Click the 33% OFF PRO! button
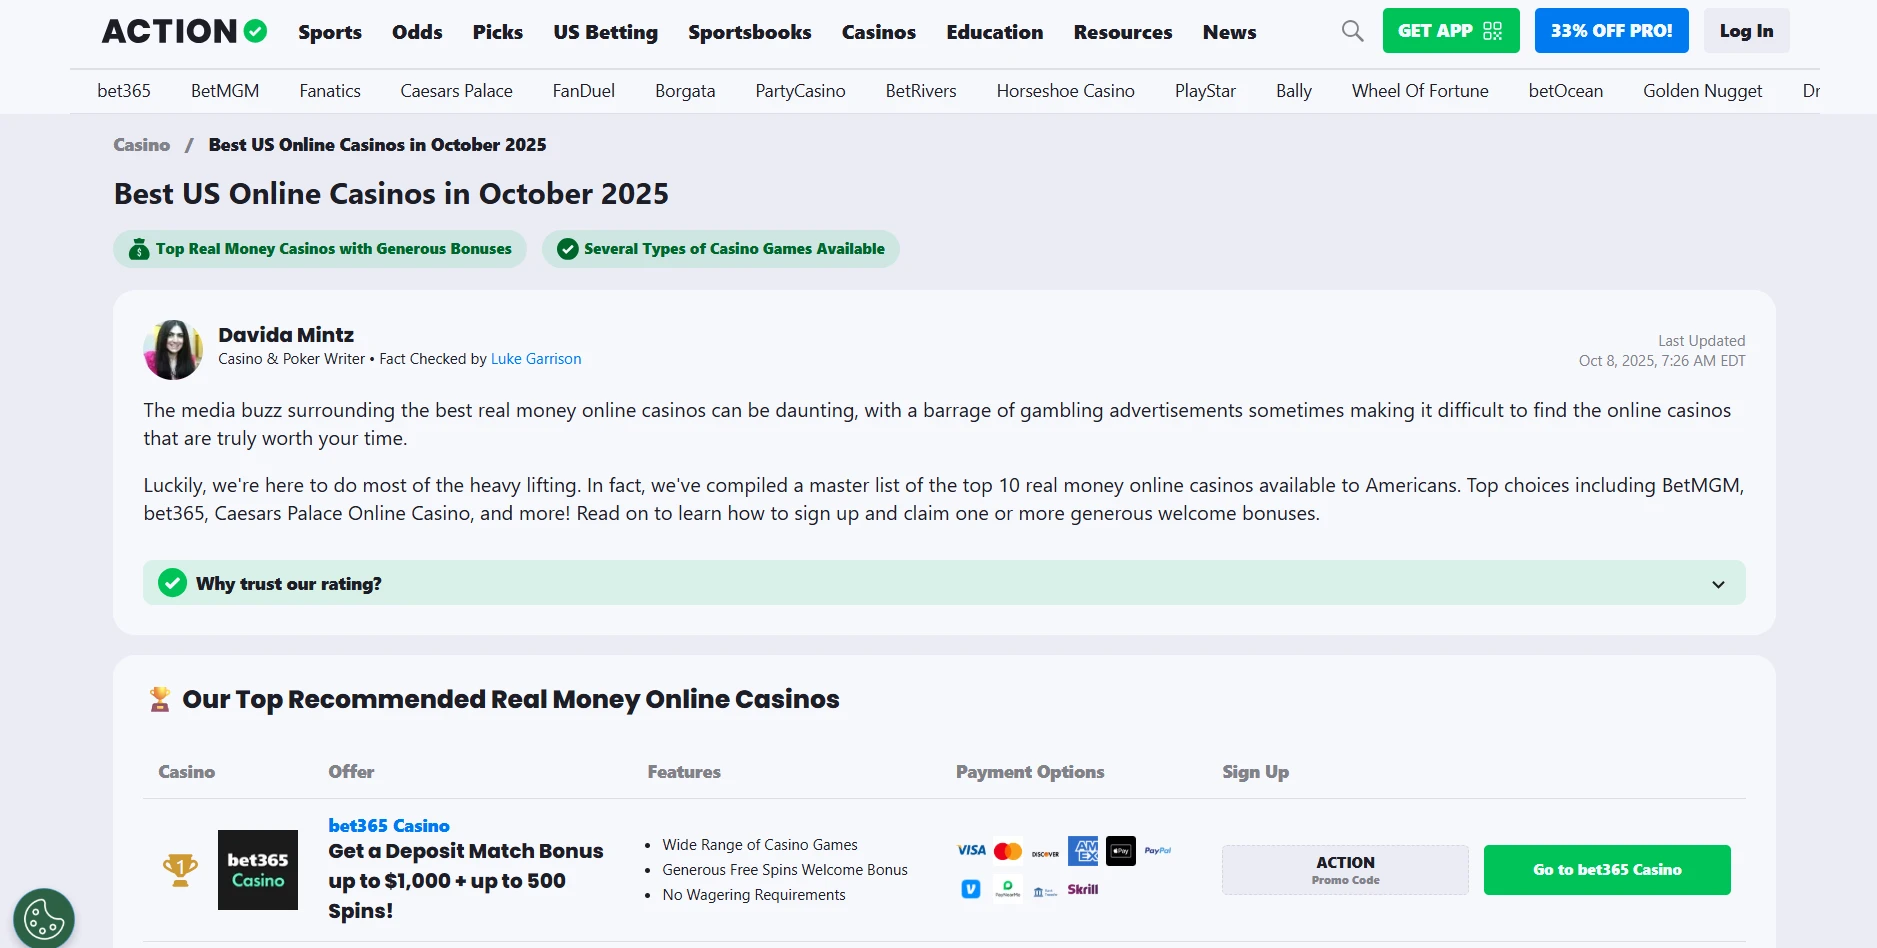Viewport: 1877px width, 948px height. 1611,31
